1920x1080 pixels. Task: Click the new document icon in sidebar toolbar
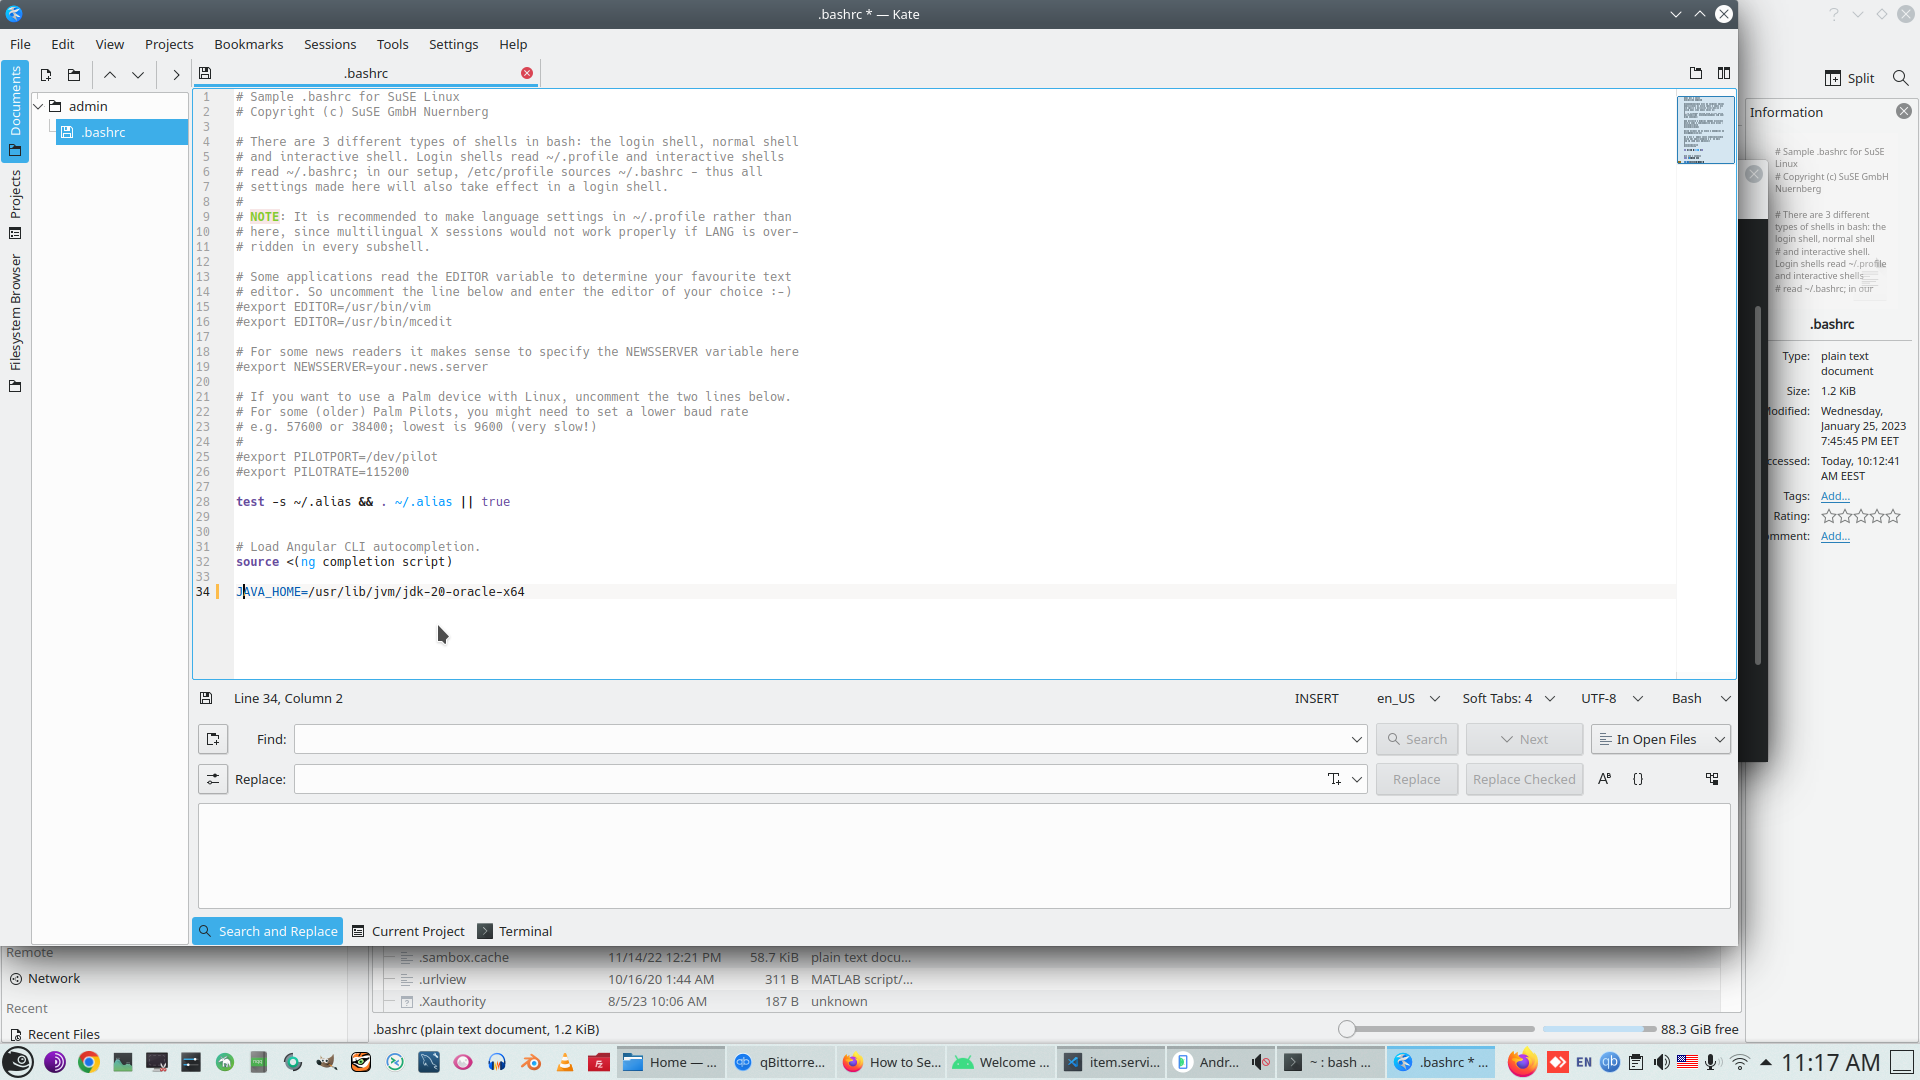(x=46, y=74)
